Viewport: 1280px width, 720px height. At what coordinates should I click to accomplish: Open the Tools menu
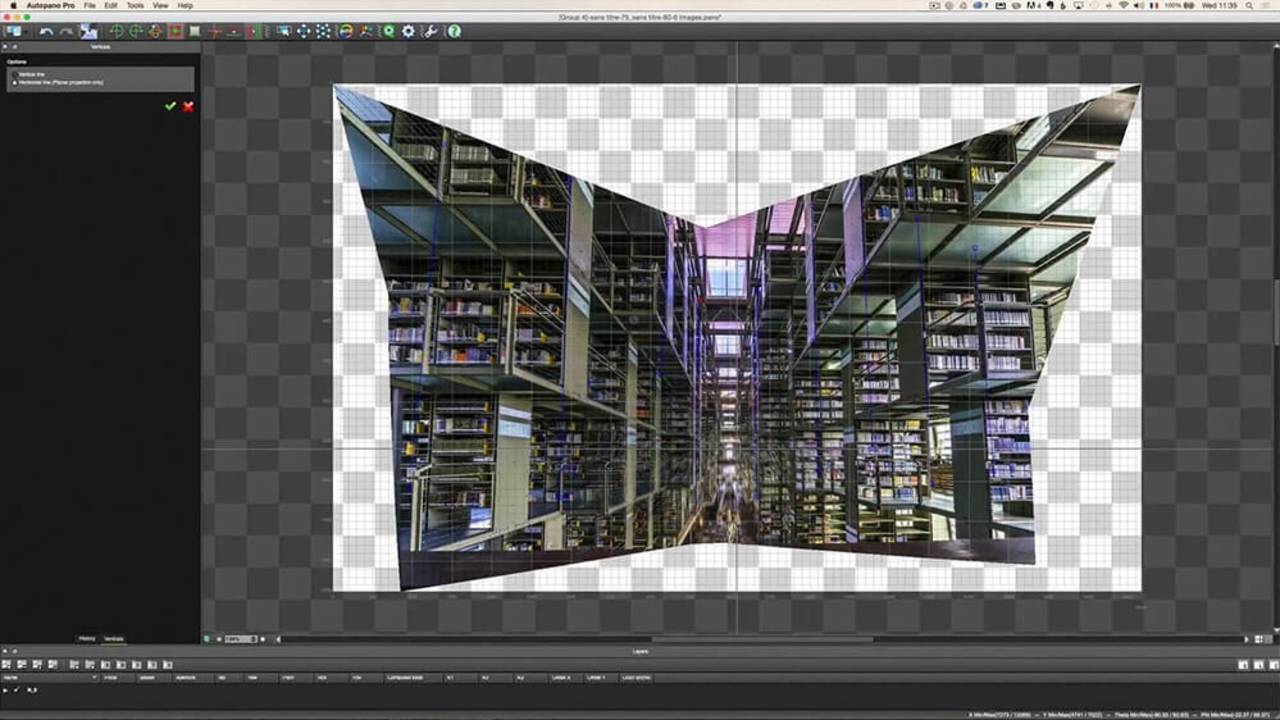point(135,6)
